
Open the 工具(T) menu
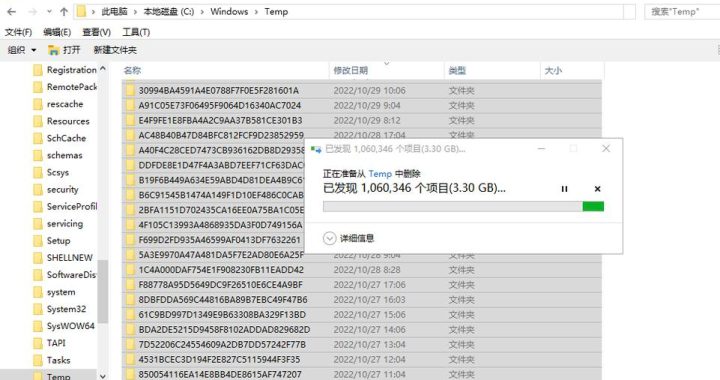click(136, 32)
